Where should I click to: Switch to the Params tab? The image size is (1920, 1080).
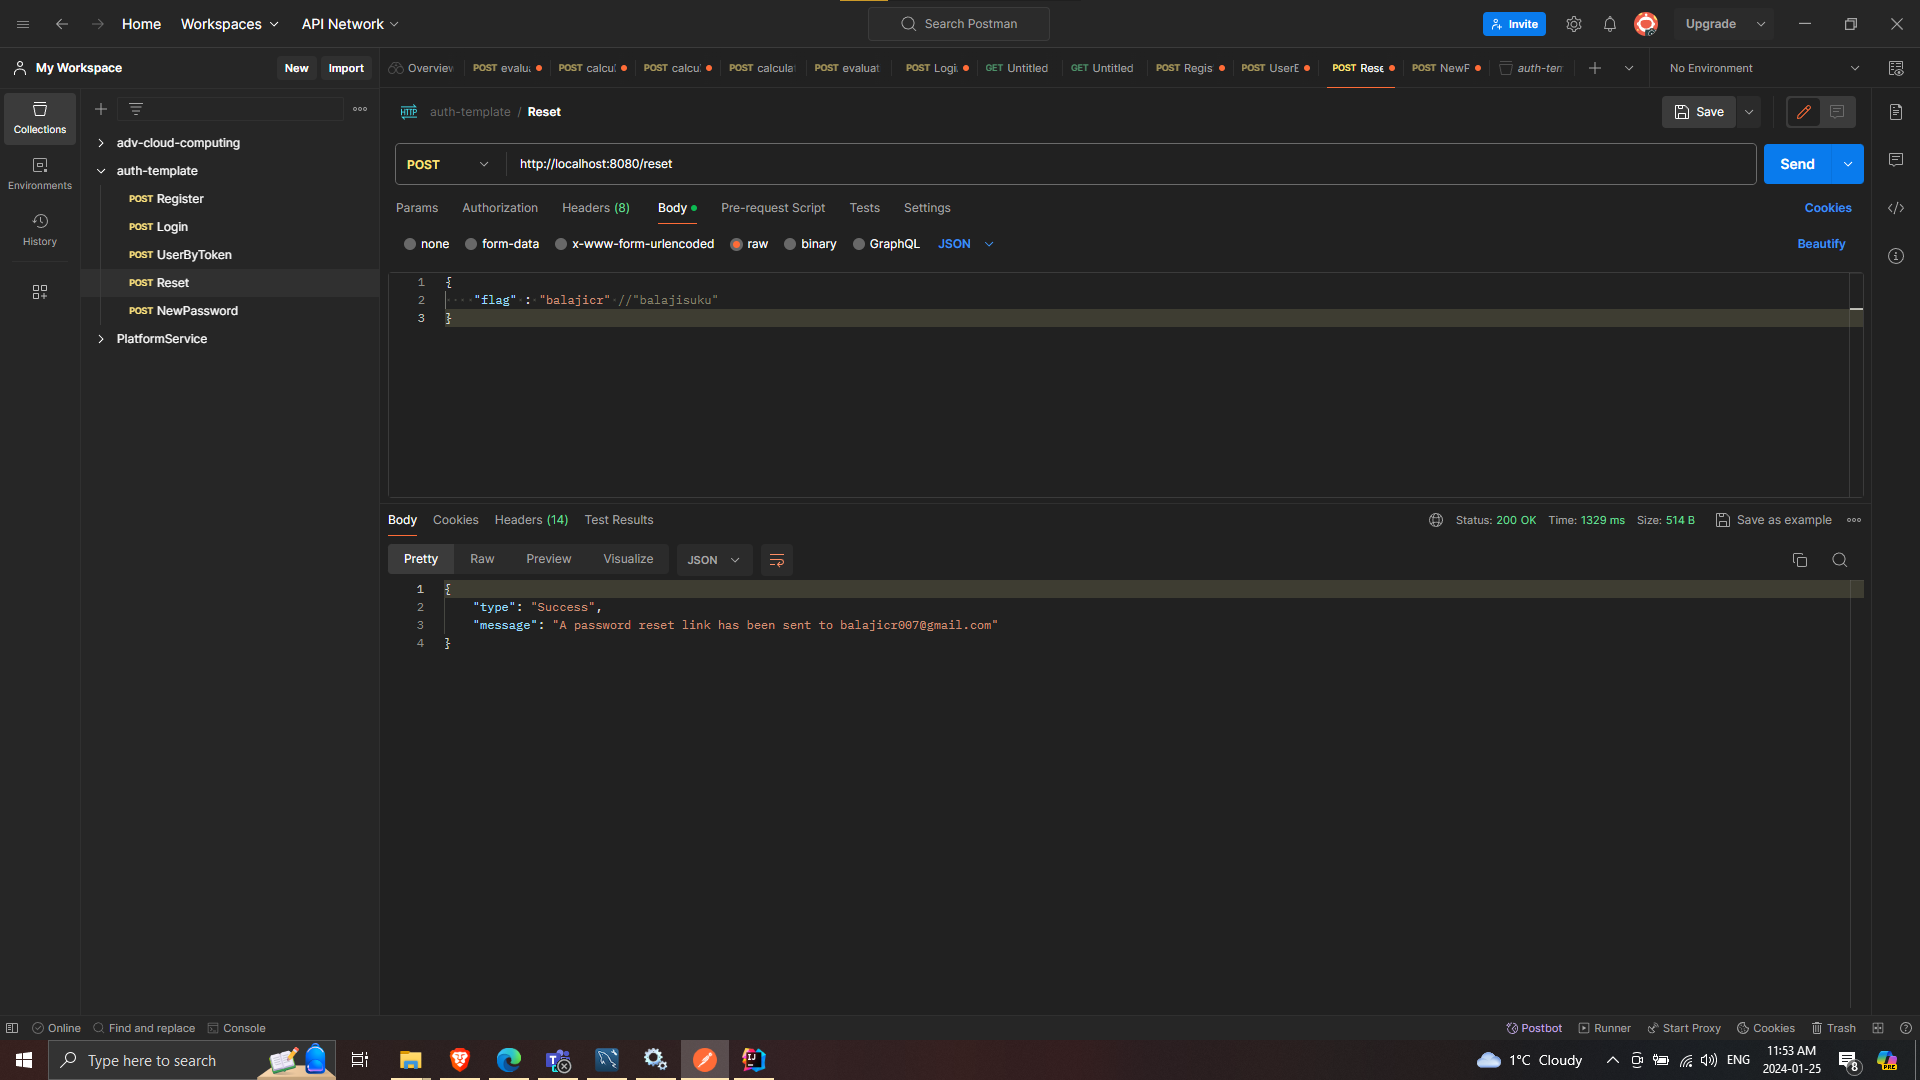tap(417, 208)
